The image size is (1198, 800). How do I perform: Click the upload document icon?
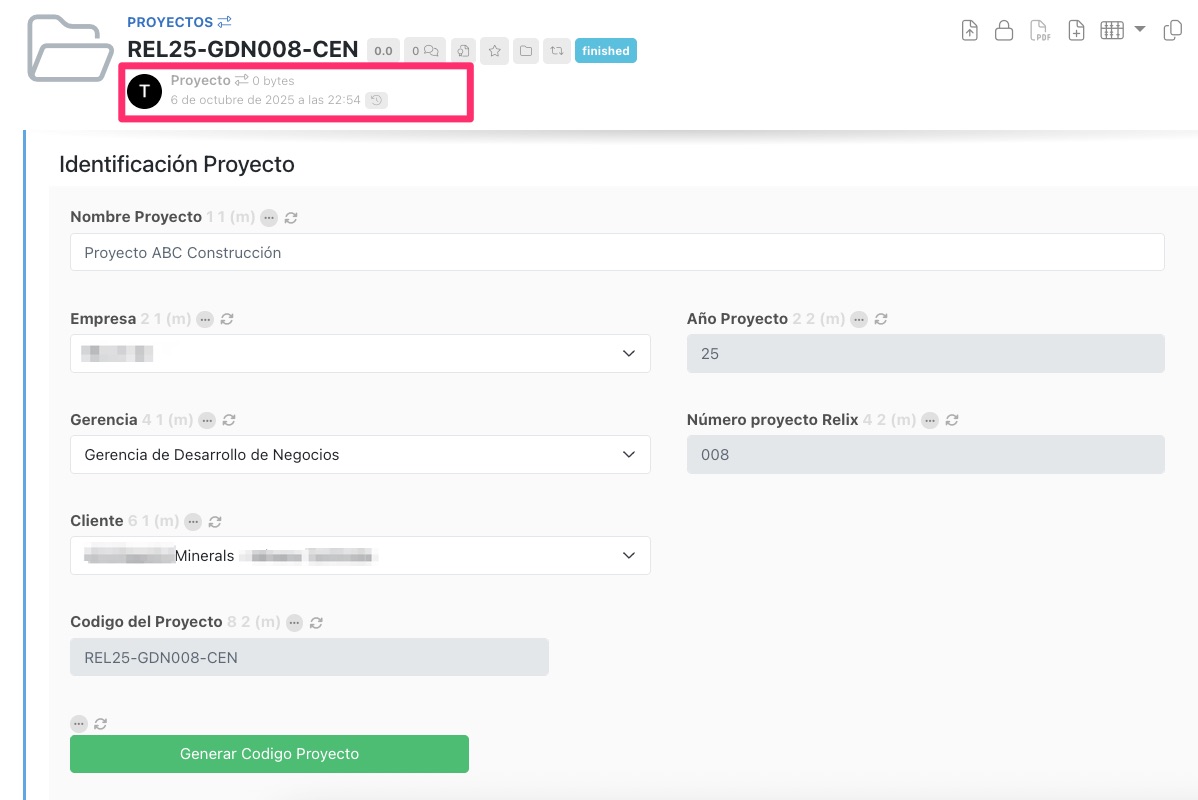pyautogui.click(x=969, y=31)
